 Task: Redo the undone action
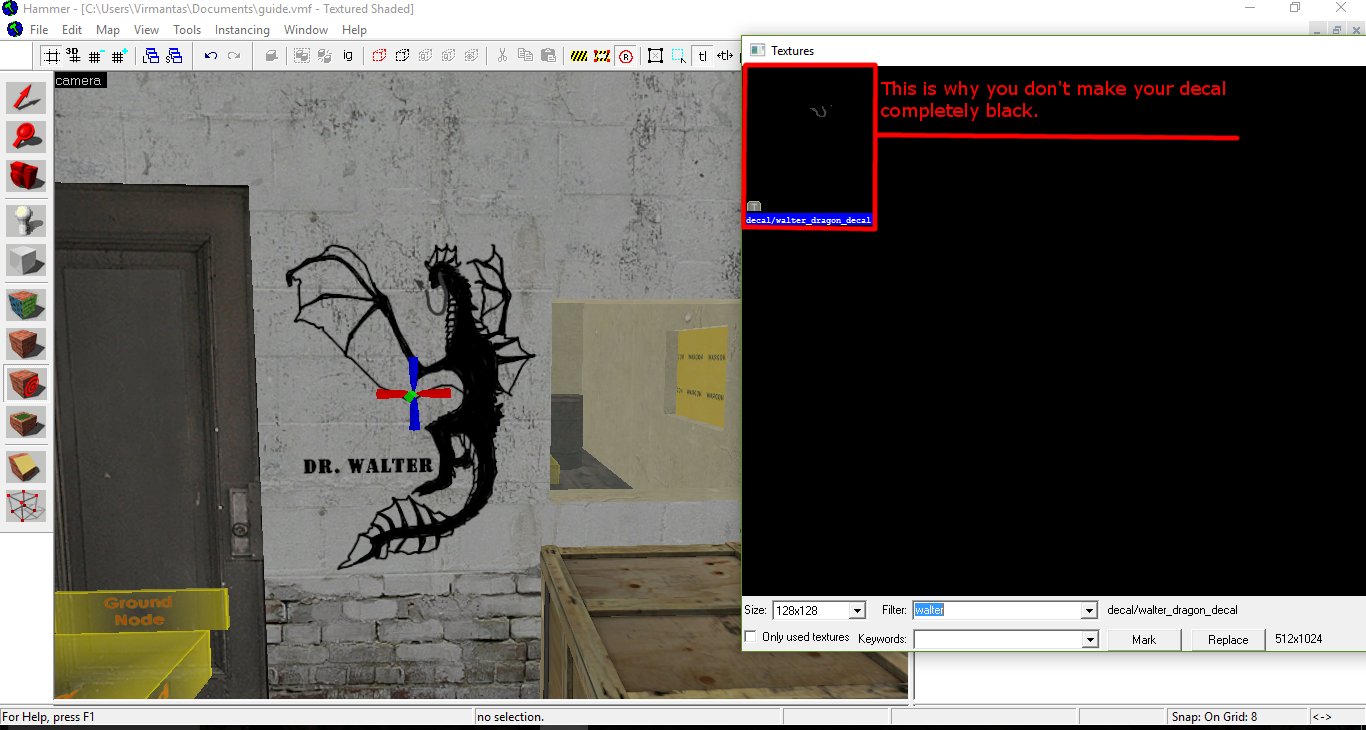click(234, 56)
